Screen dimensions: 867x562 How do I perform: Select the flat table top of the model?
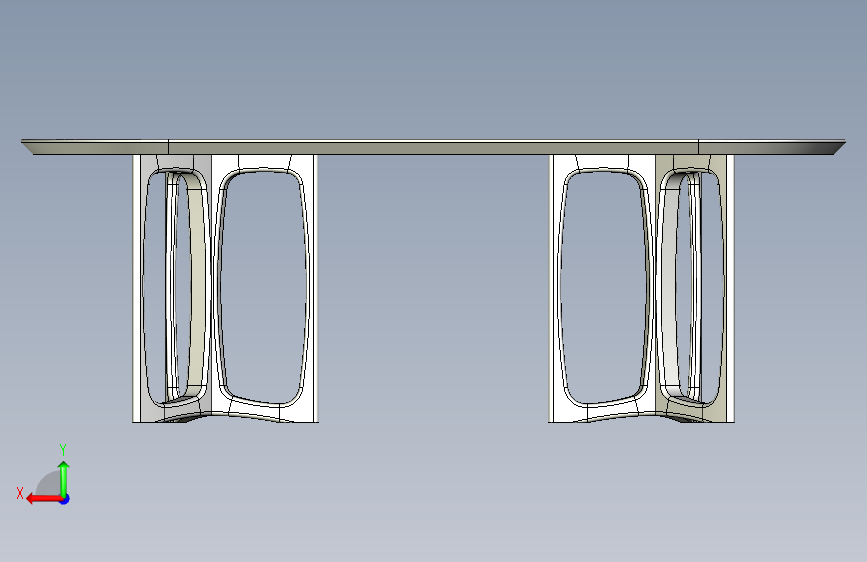[x=433, y=147]
